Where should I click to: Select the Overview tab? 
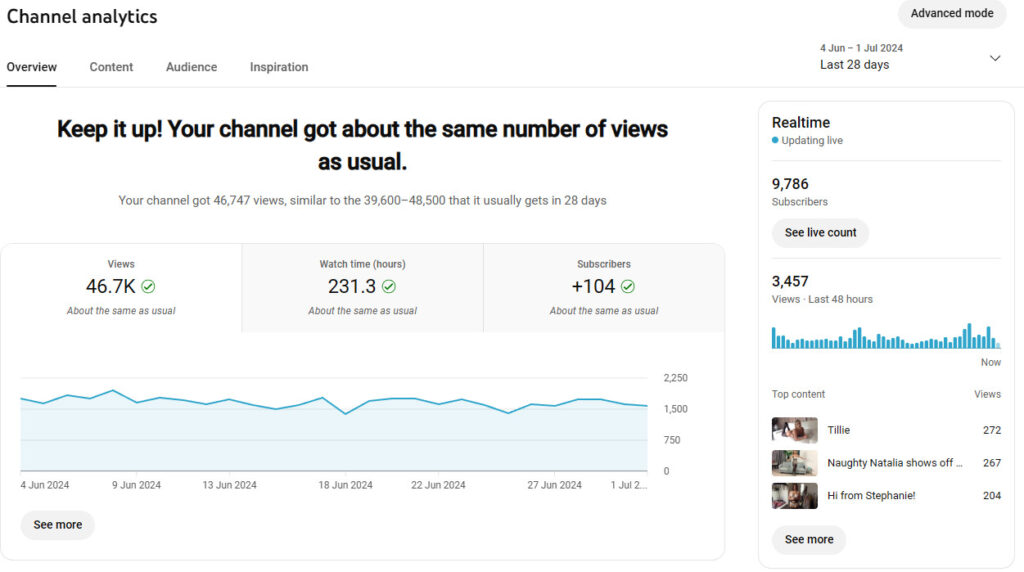(32, 67)
